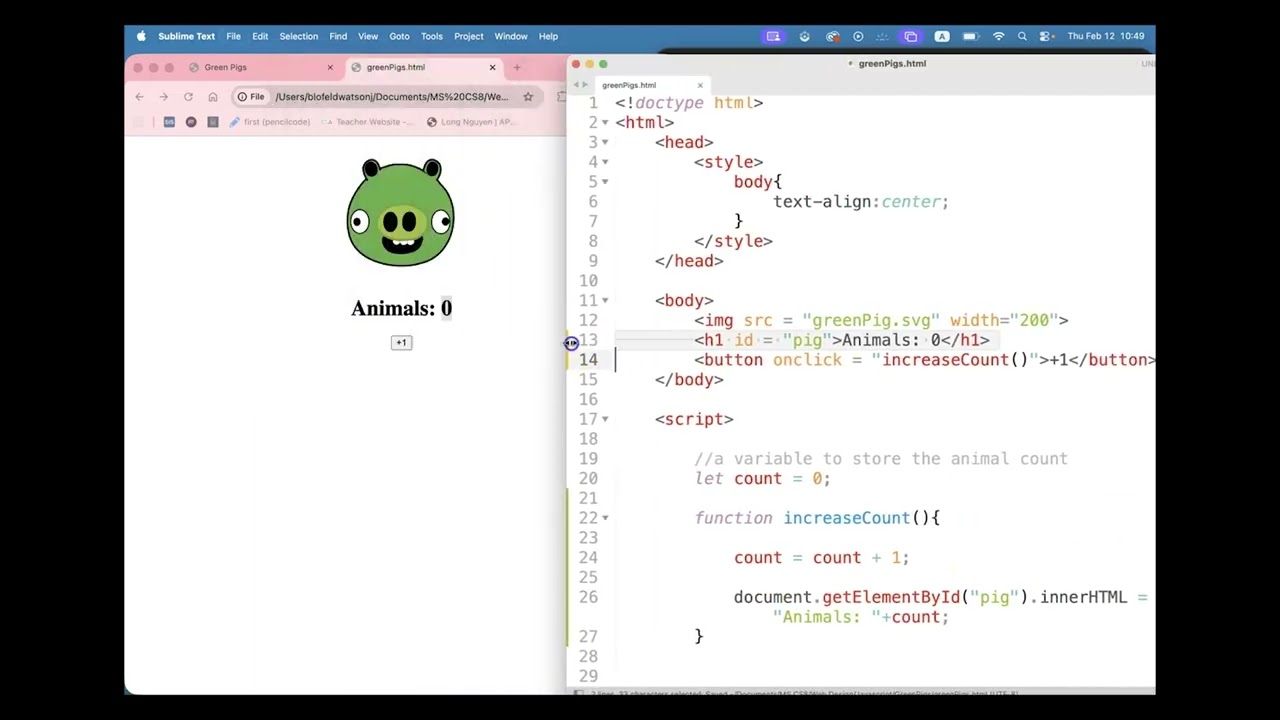Click line number 14 in the gutter
The height and width of the screenshot is (720, 1280).
pos(588,360)
